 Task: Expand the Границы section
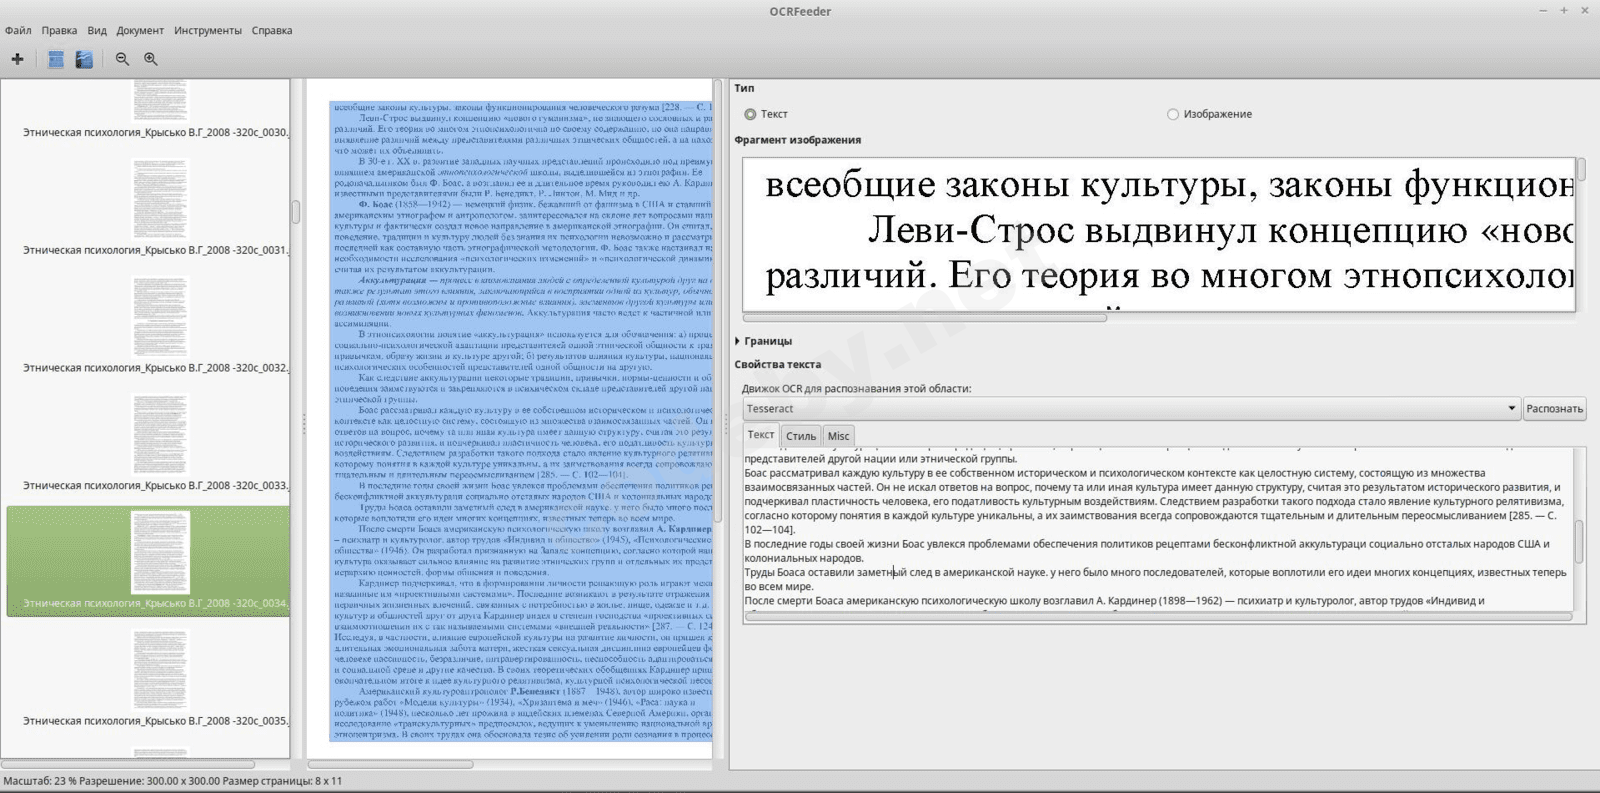pyautogui.click(x=766, y=341)
